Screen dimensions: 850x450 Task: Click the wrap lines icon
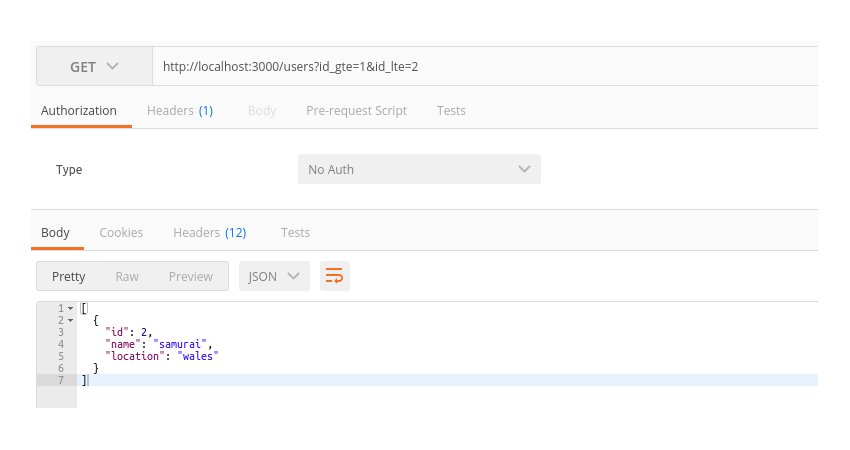pyautogui.click(x=335, y=276)
